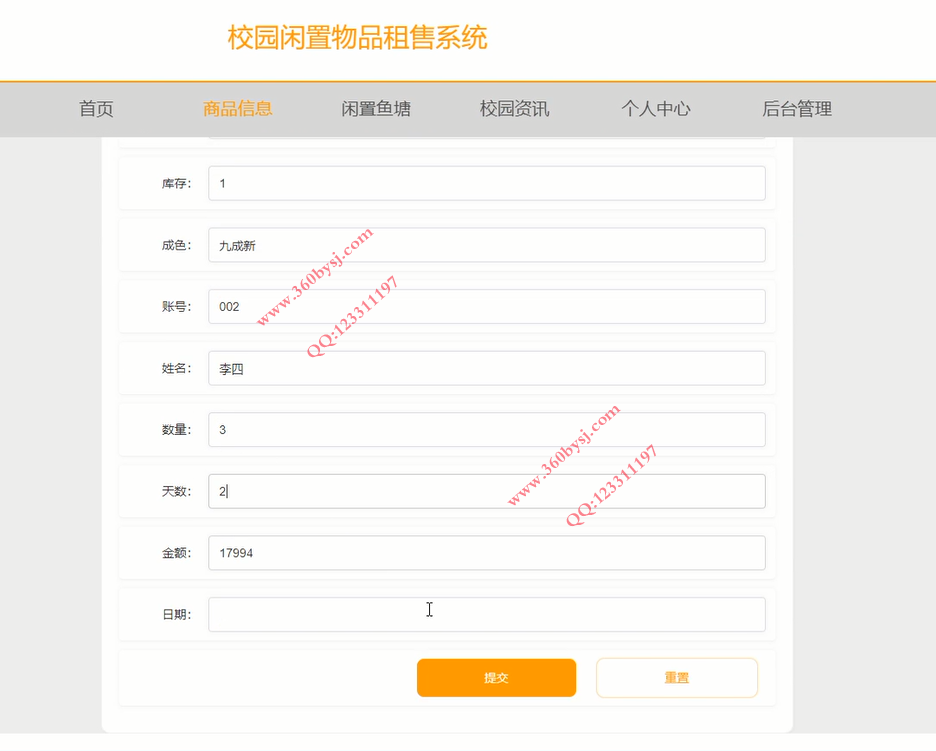Screen dimensions: 936x751
Task: Click the 重置 button
Action: click(677, 678)
